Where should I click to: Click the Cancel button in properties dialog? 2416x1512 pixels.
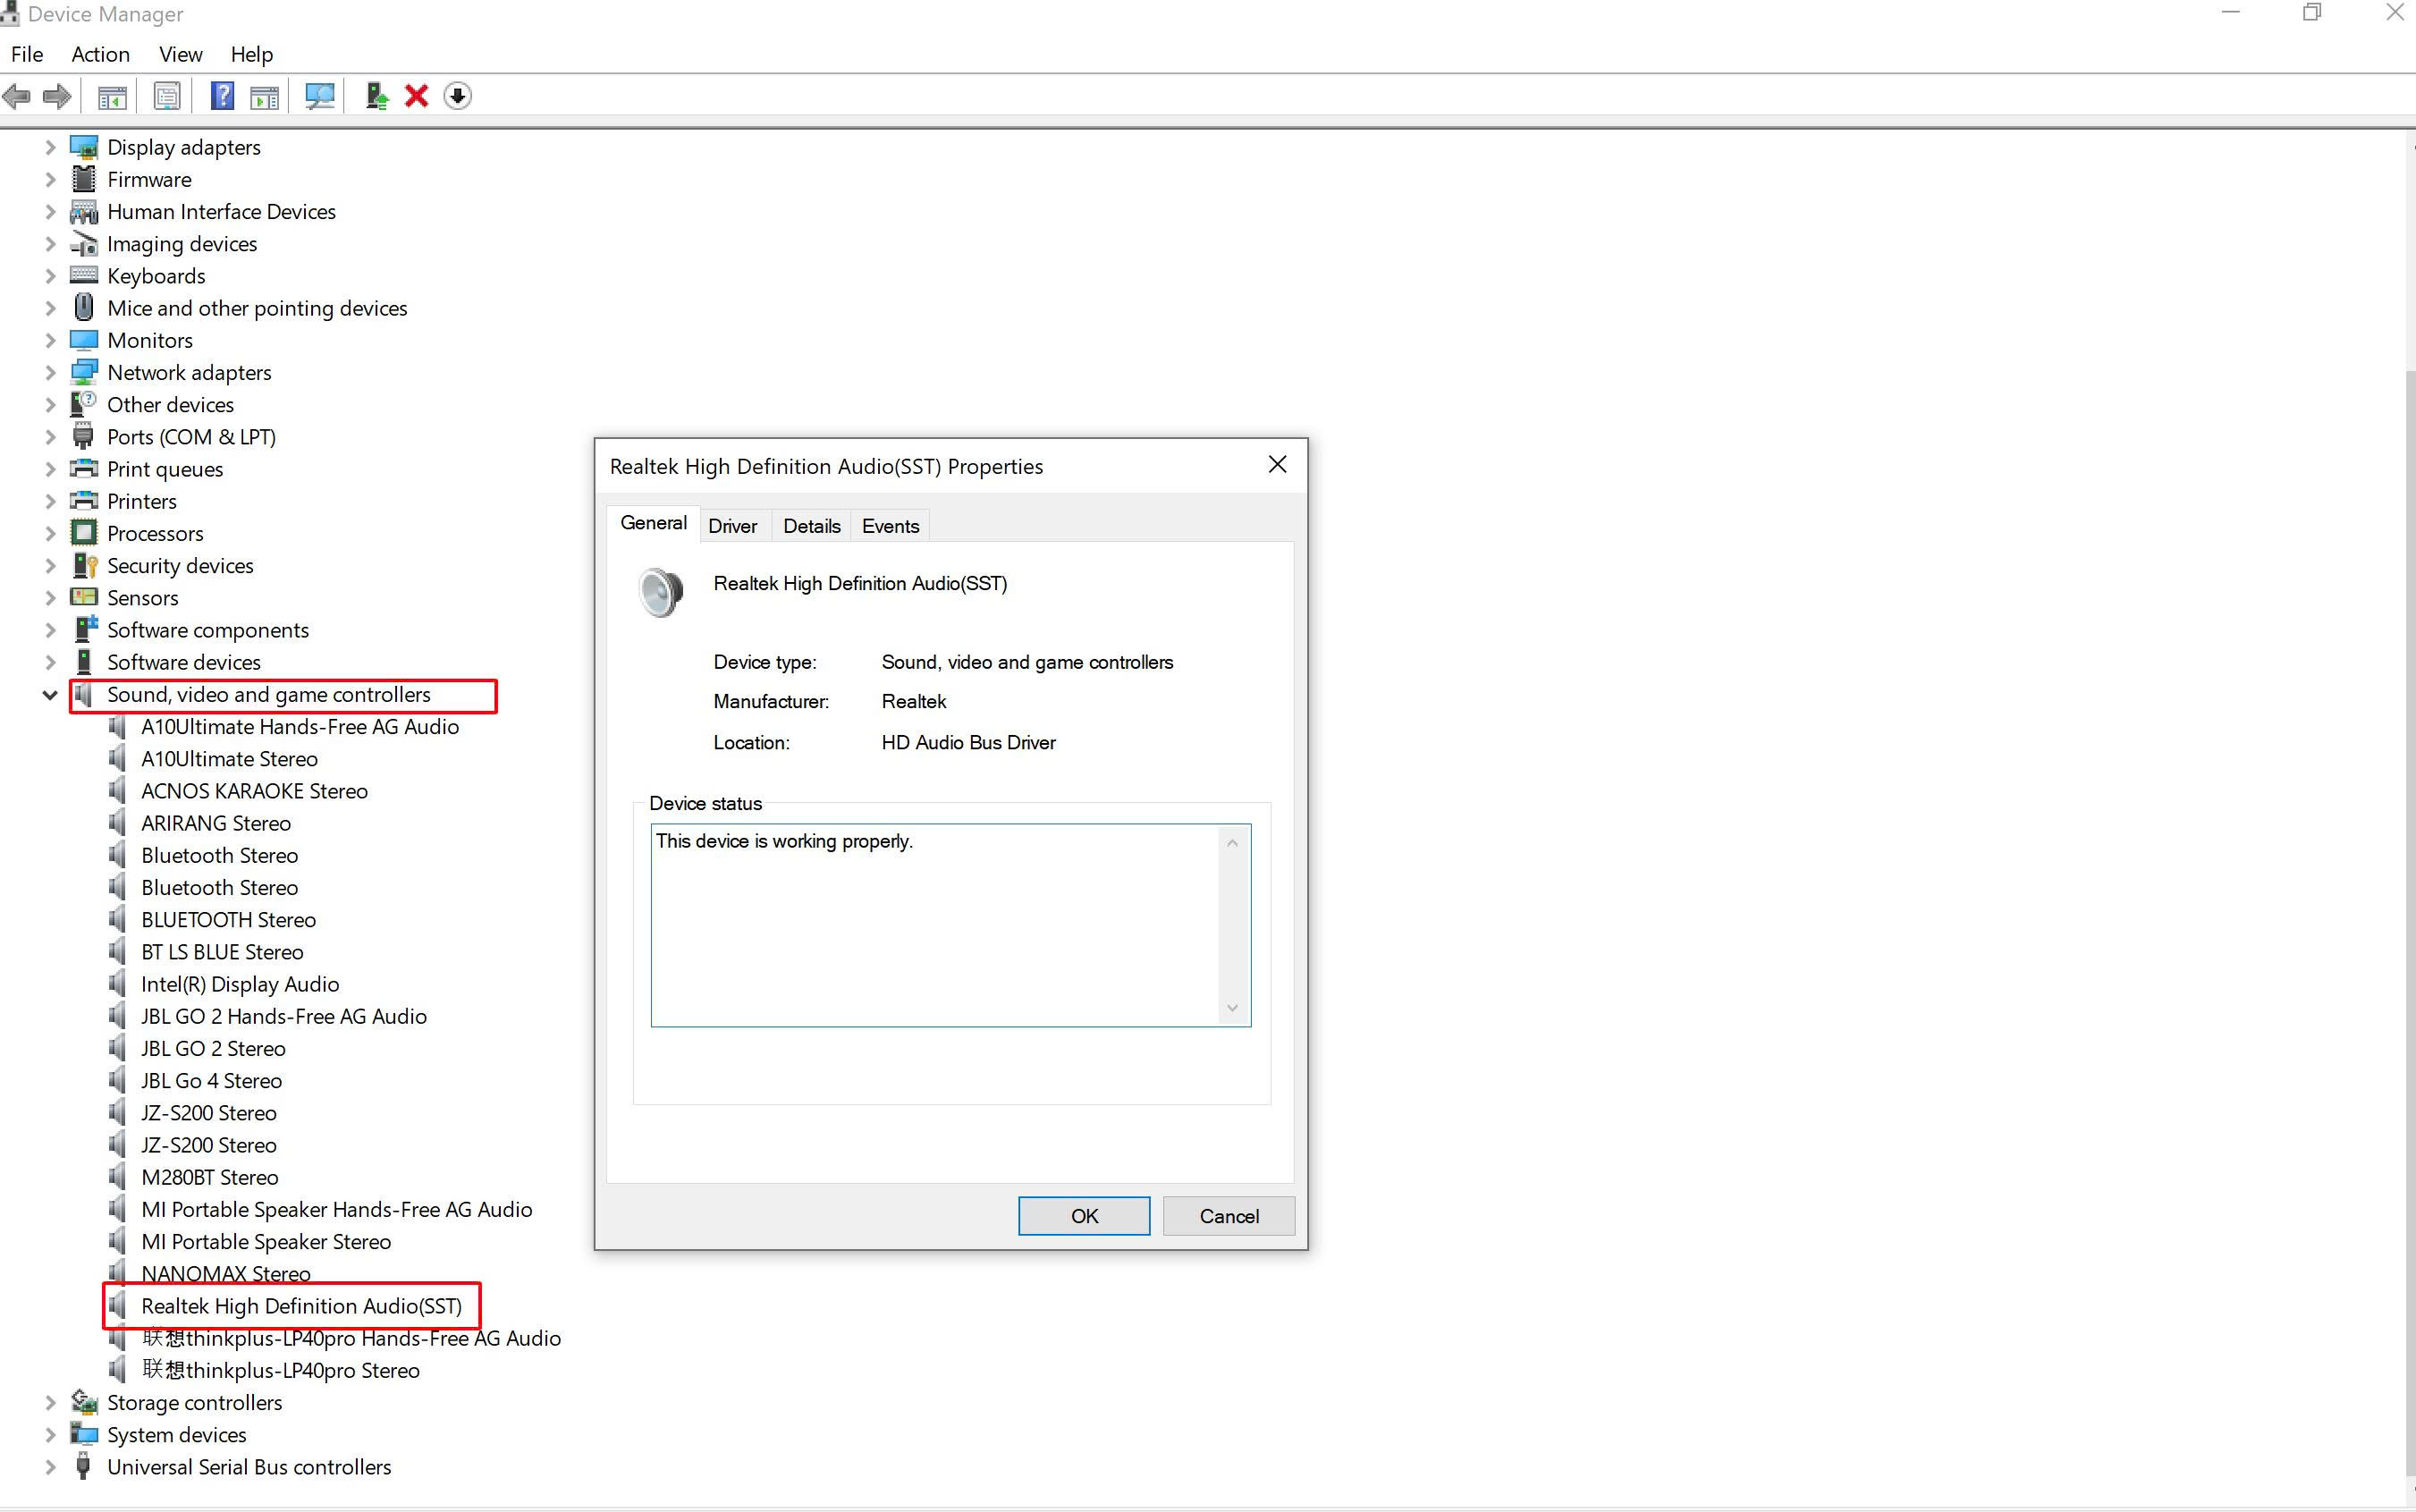1228,1215
